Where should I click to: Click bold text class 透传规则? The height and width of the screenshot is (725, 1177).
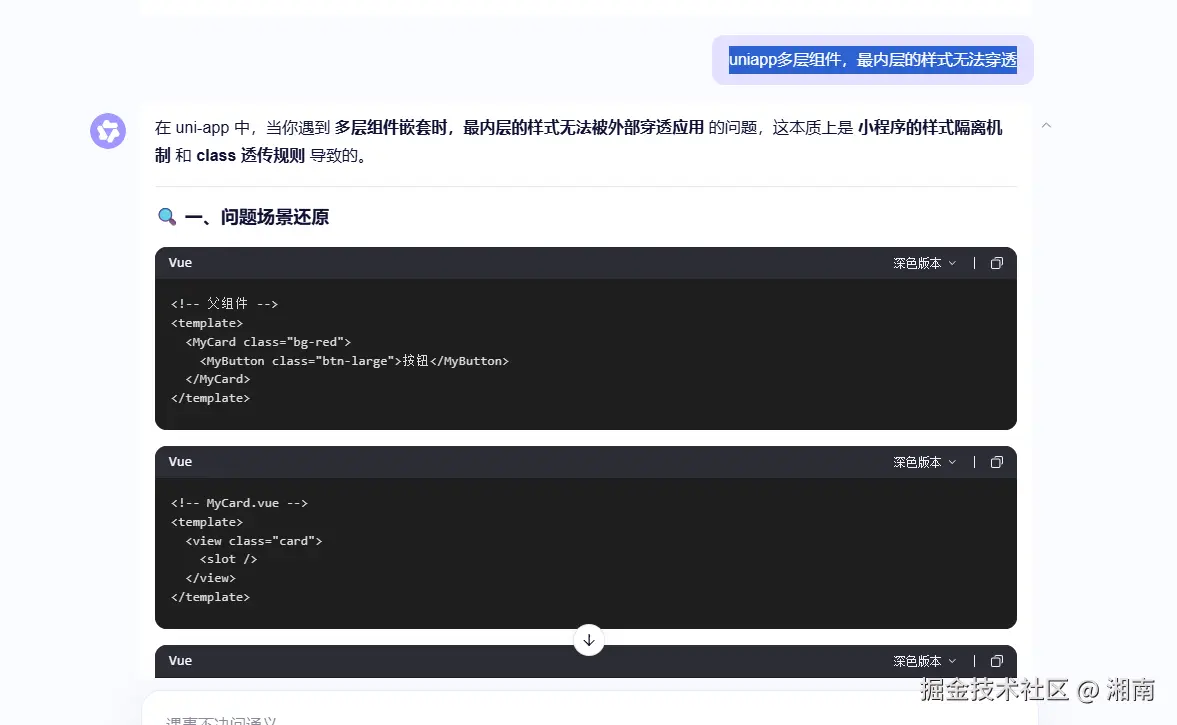pos(251,155)
